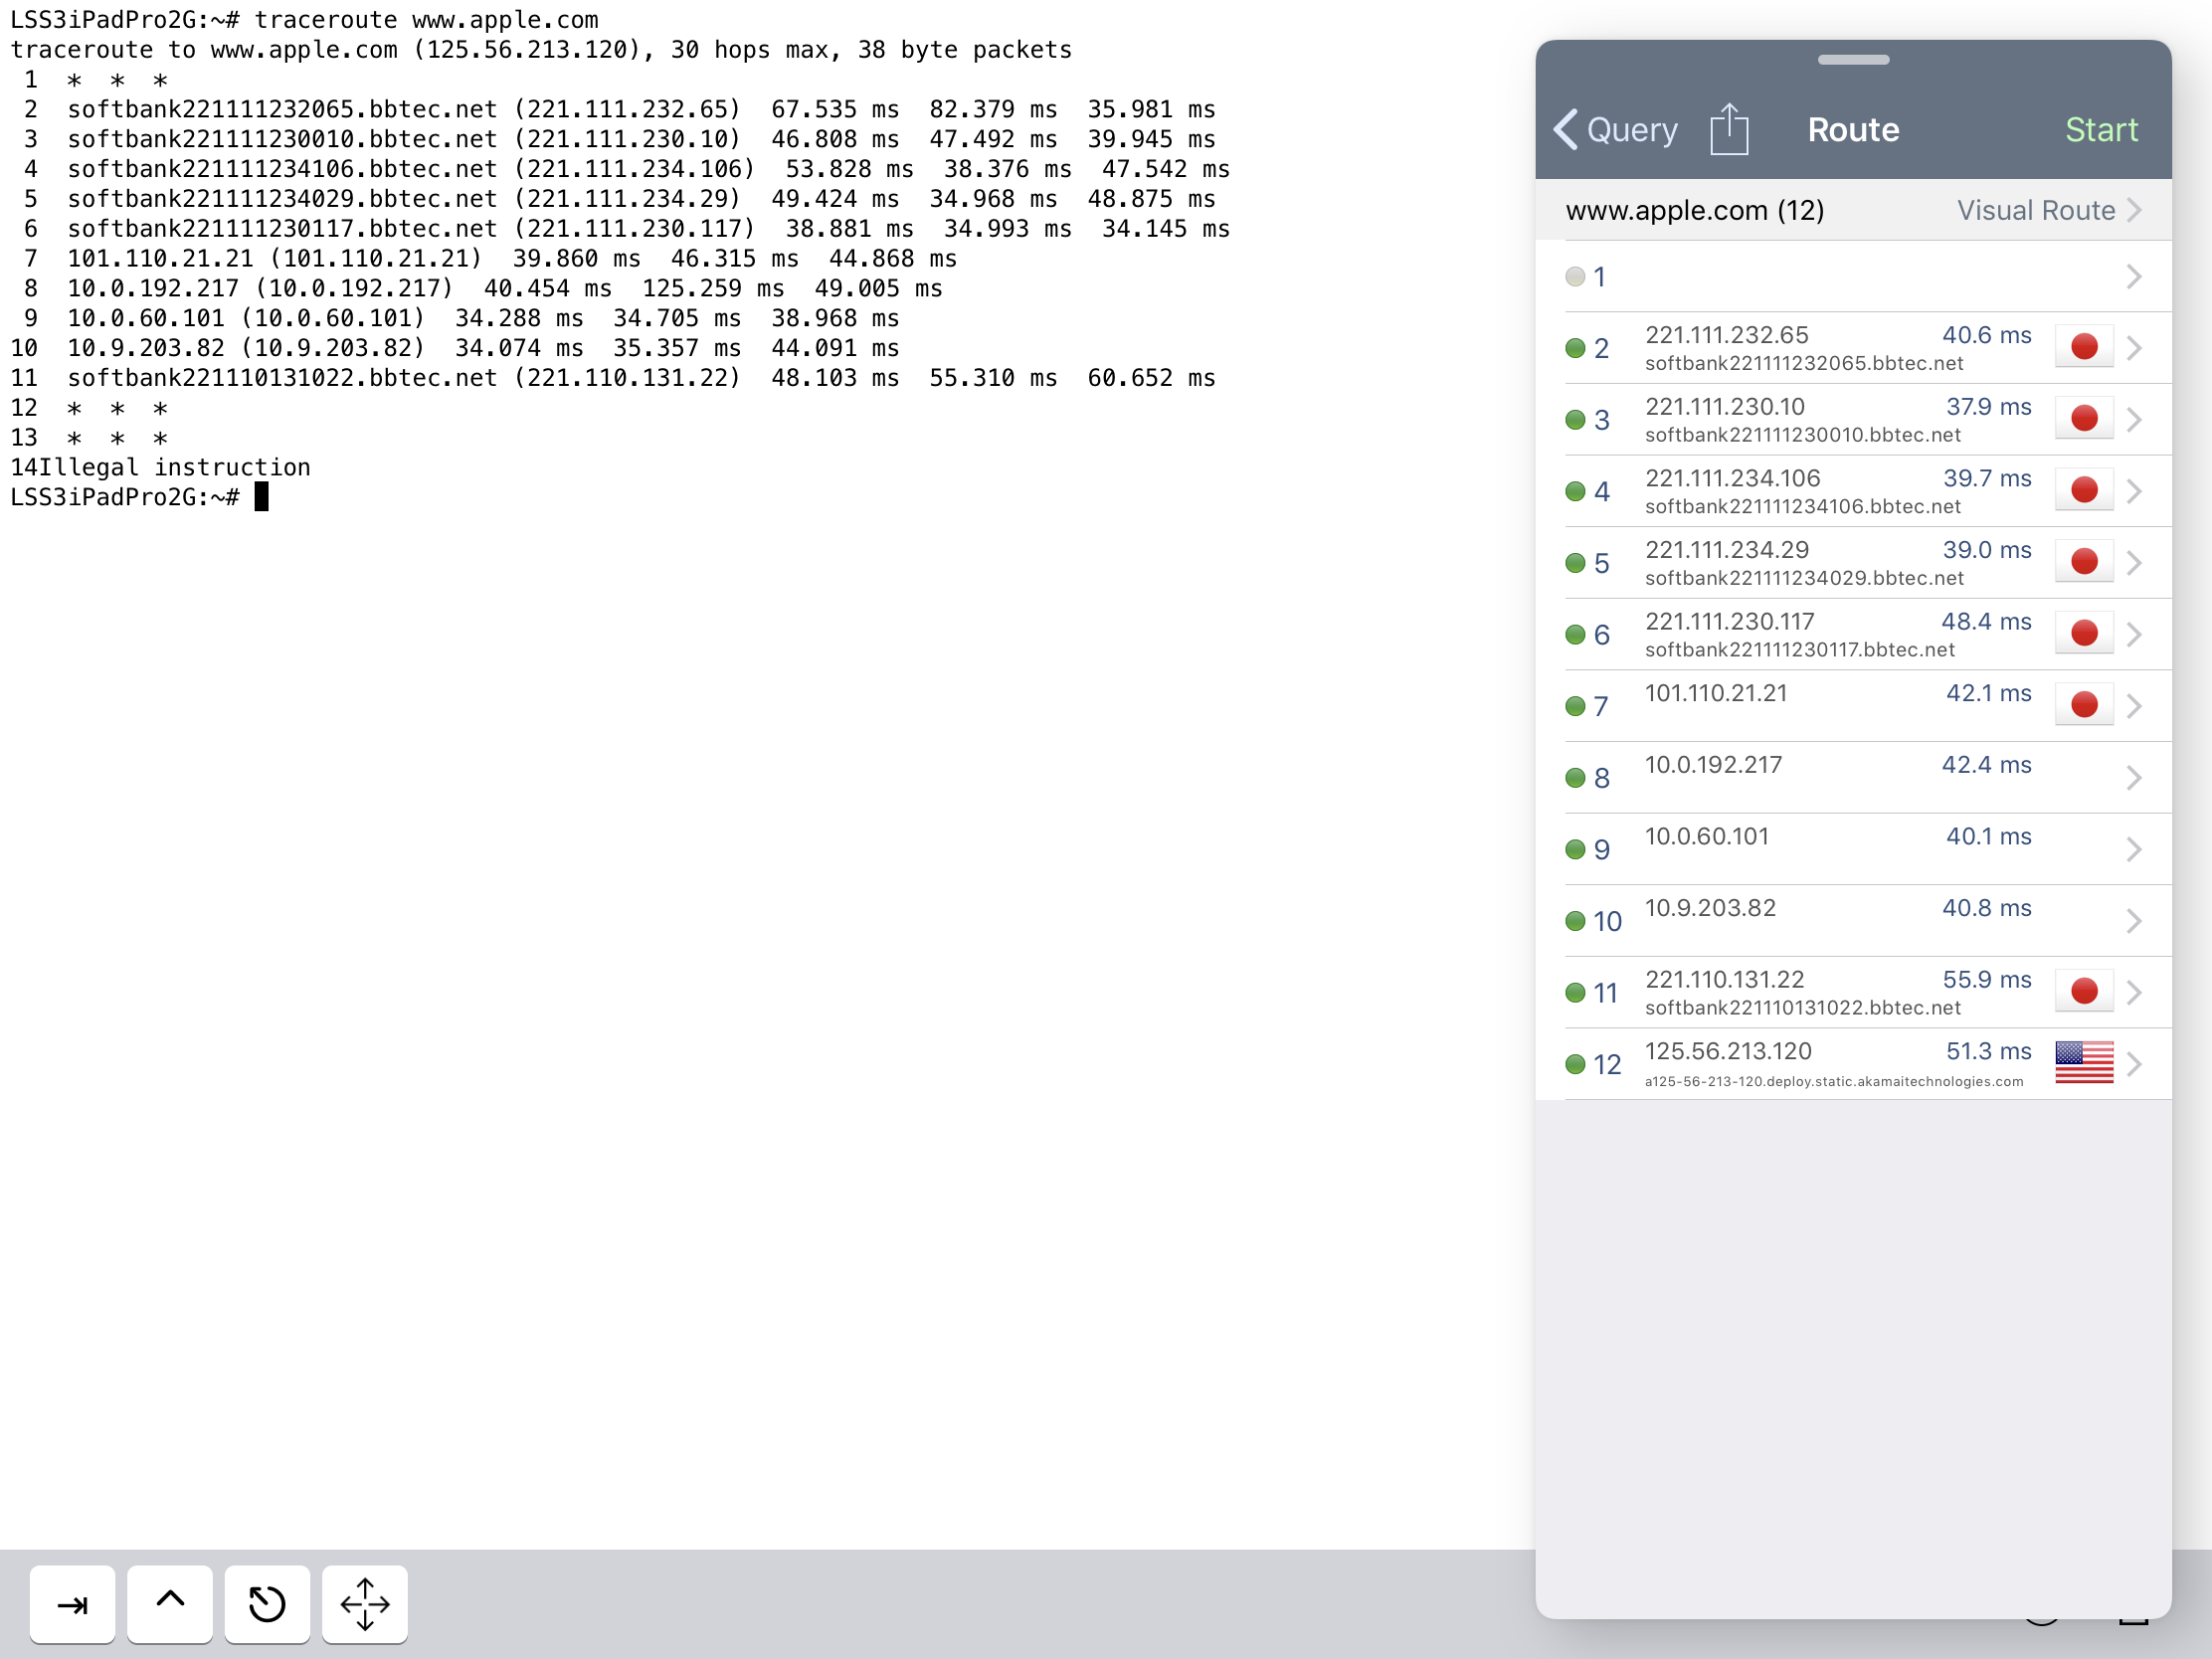Tap the Japan flag on hop 6
2212x1659 pixels.
[x=2084, y=633]
